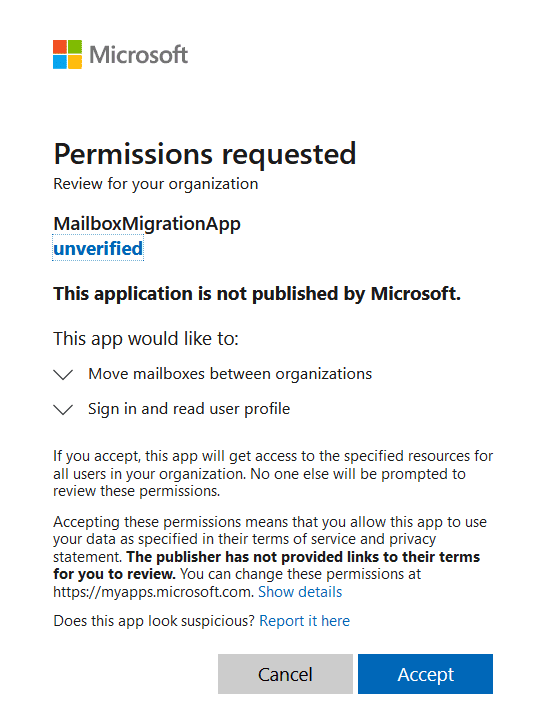Select 'Move mailboxes between organizations' permission text
Image resolution: width=538 pixels, height=719 pixels.
(230, 374)
